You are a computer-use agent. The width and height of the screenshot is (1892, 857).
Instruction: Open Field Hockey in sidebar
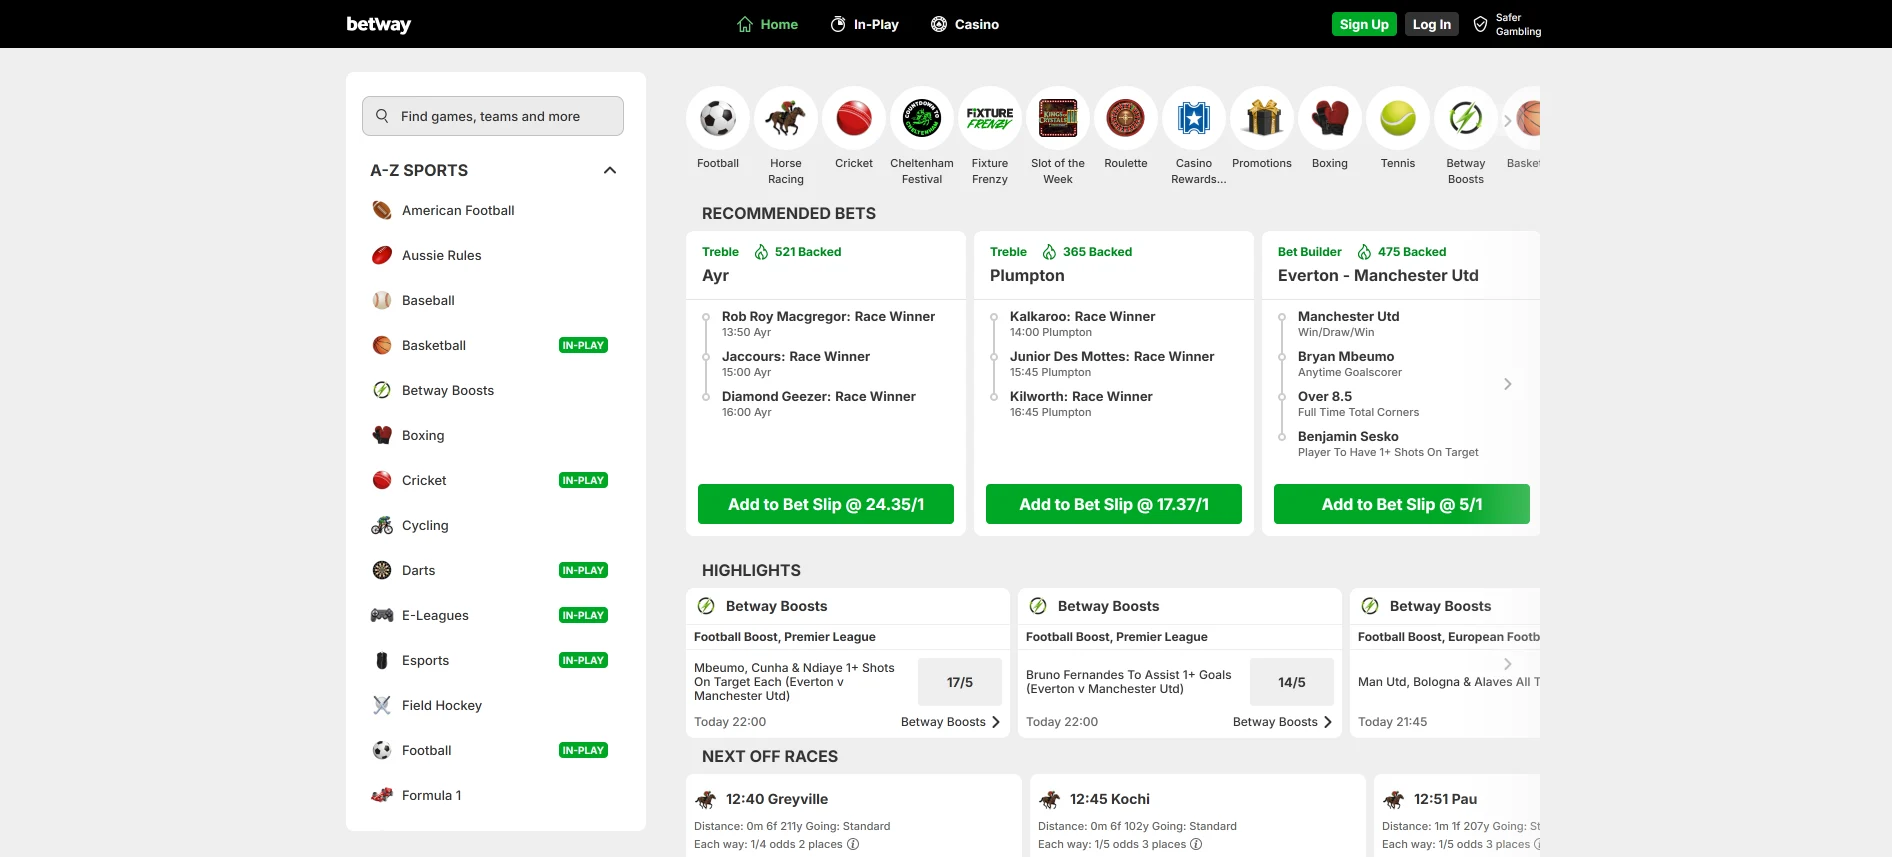point(496,705)
